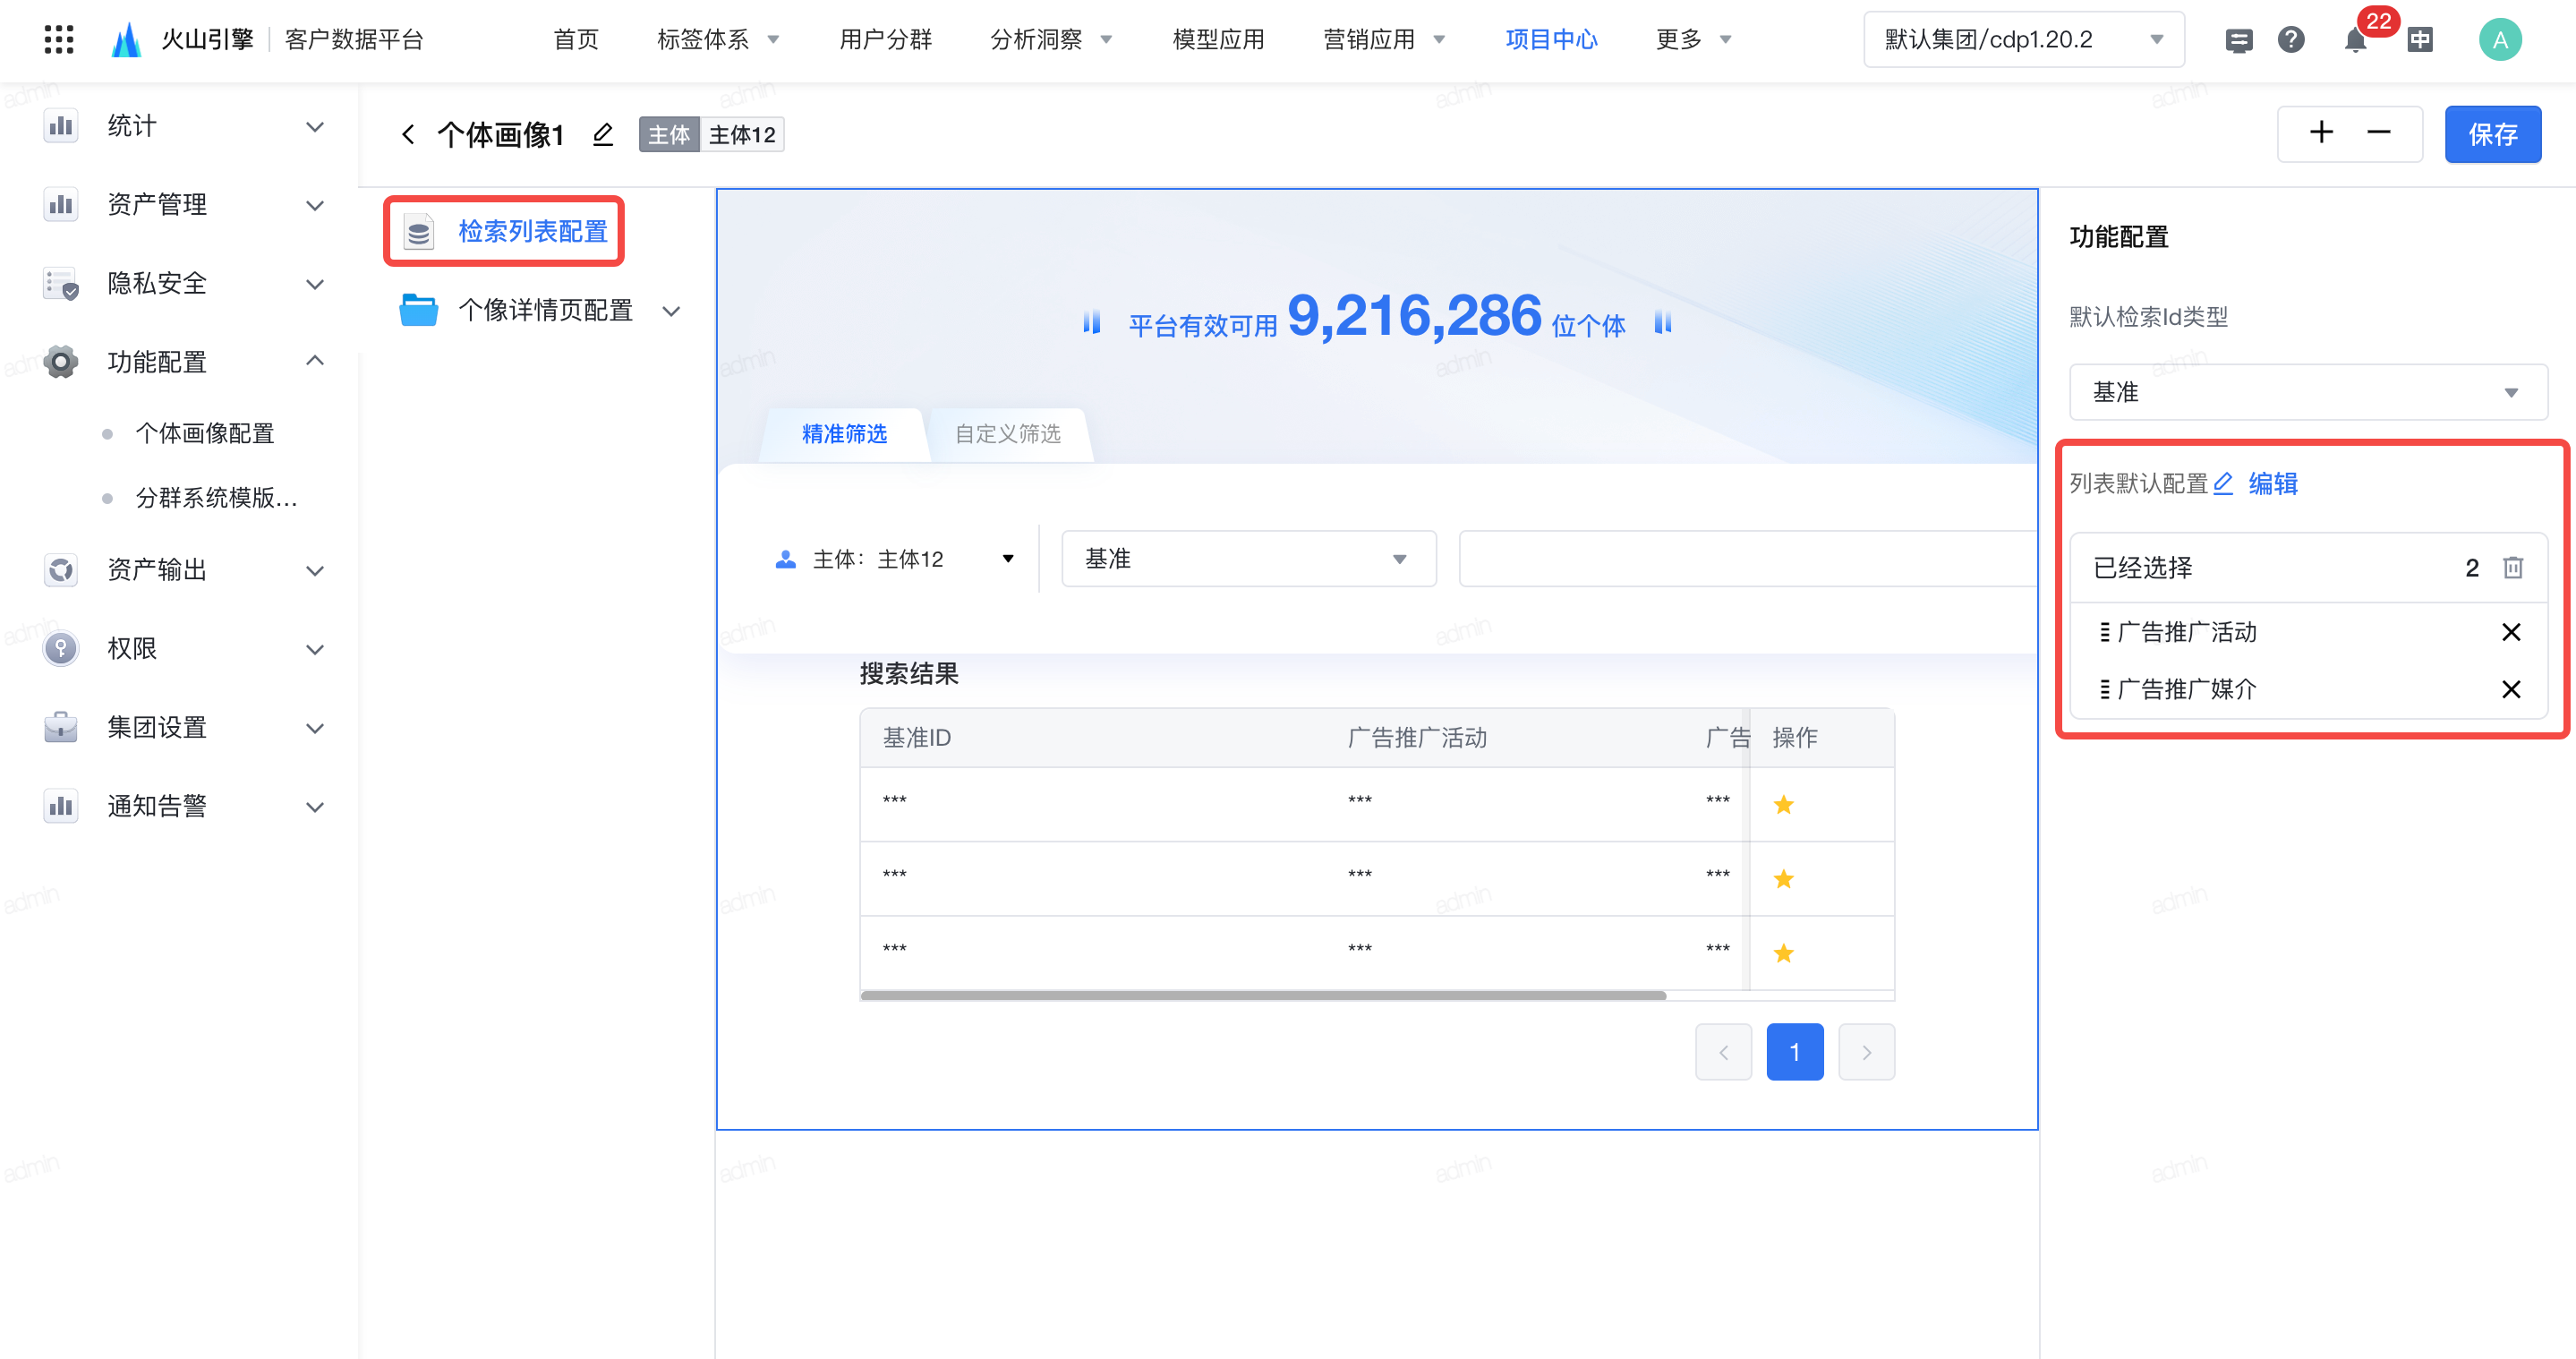Select 检索列表配置 item
2576x1359 pixels.
[x=504, y=232]
